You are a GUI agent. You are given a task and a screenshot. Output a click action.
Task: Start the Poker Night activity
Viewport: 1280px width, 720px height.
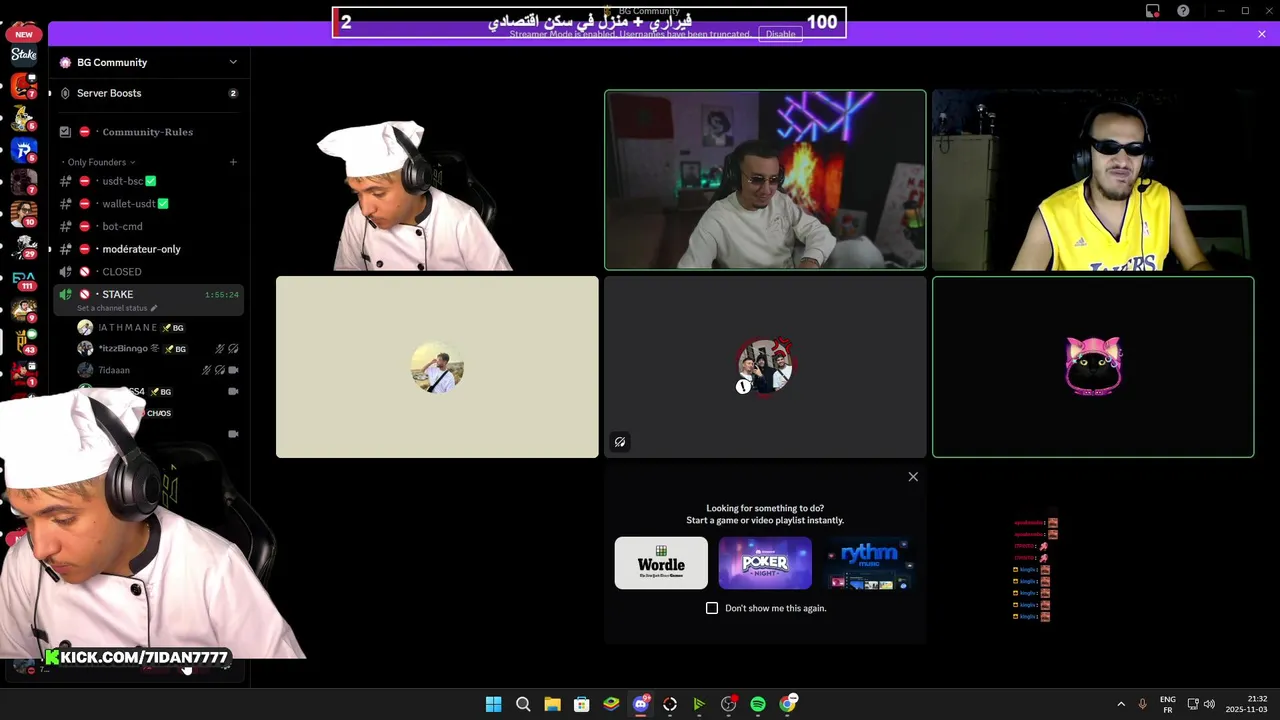click(765, 563)
